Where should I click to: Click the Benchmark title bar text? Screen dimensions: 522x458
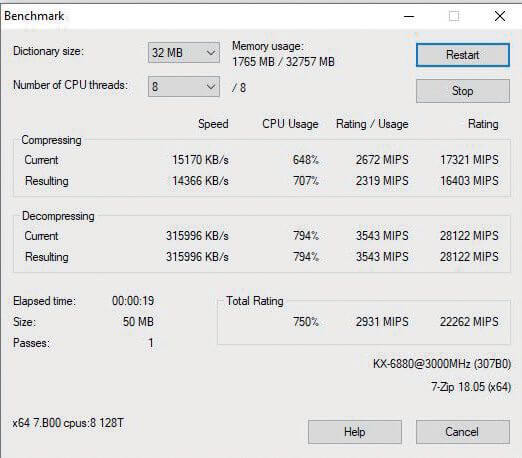point(34,16)
